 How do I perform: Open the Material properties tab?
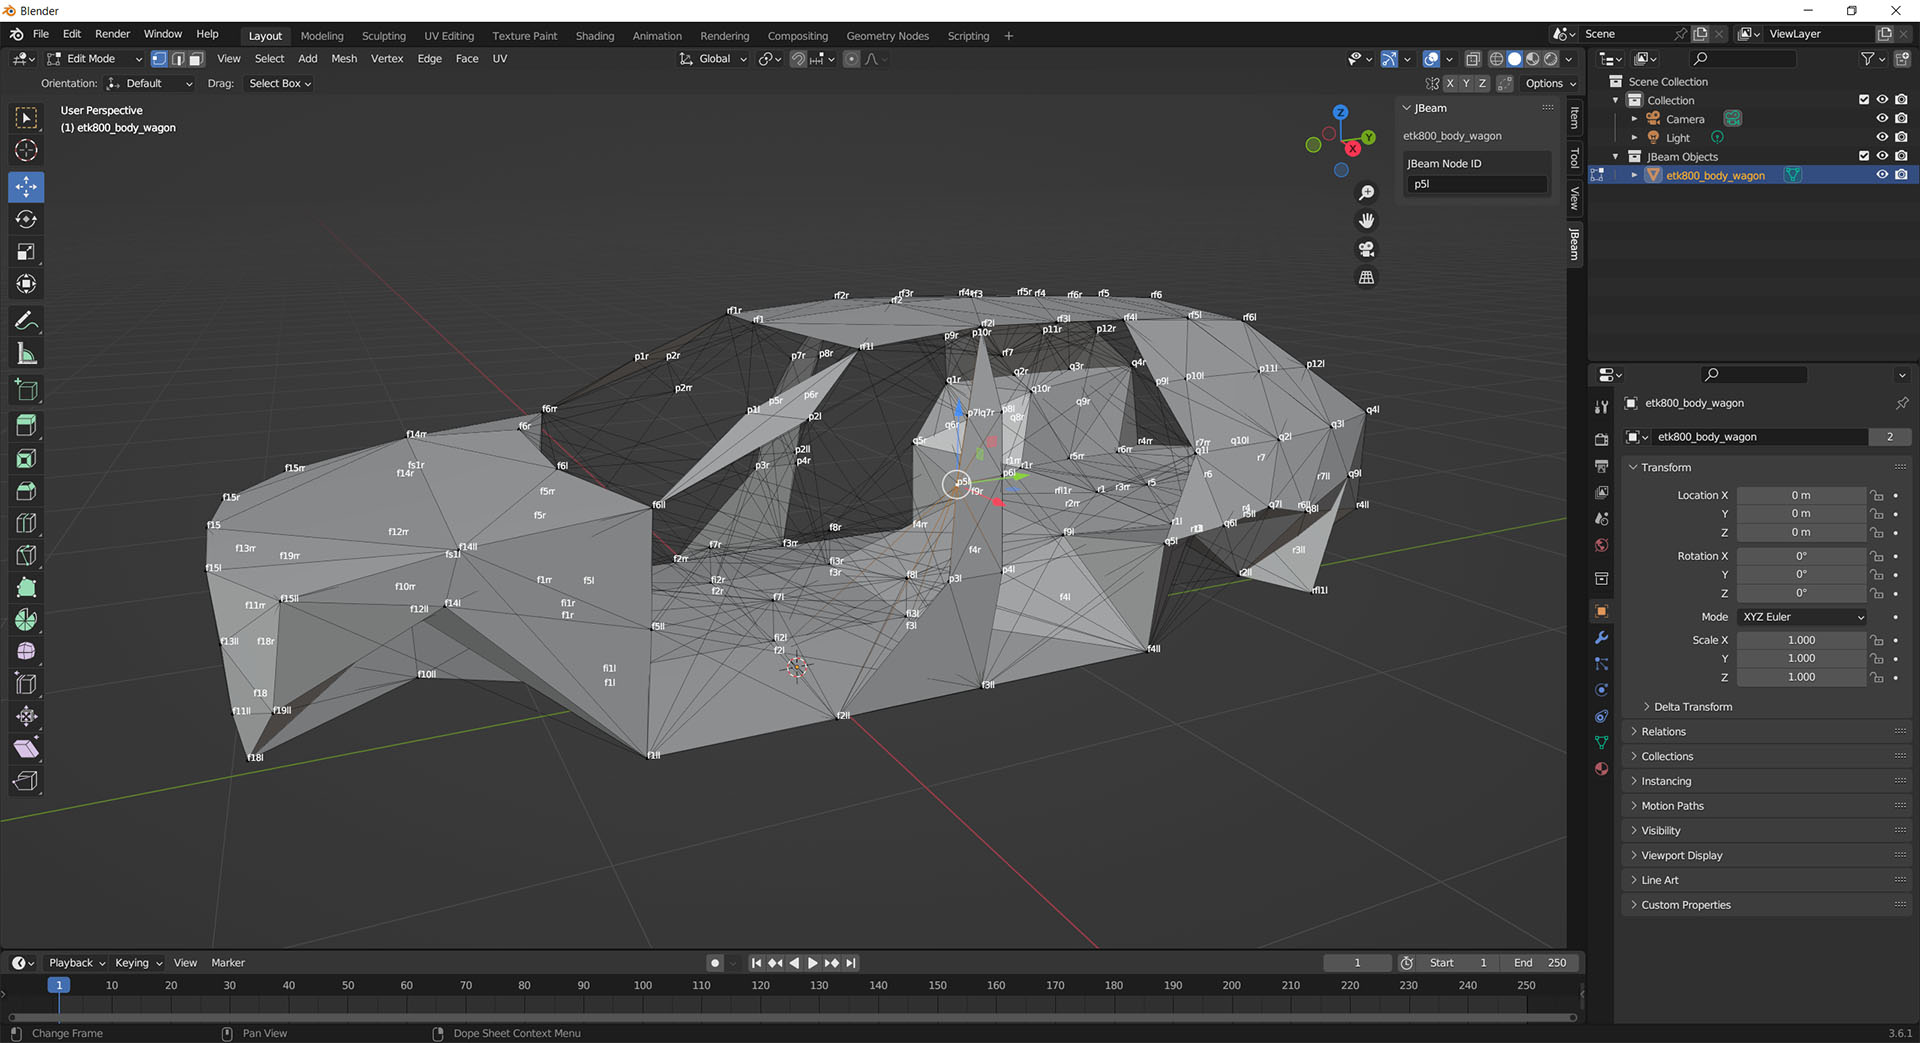(1601, 768)
